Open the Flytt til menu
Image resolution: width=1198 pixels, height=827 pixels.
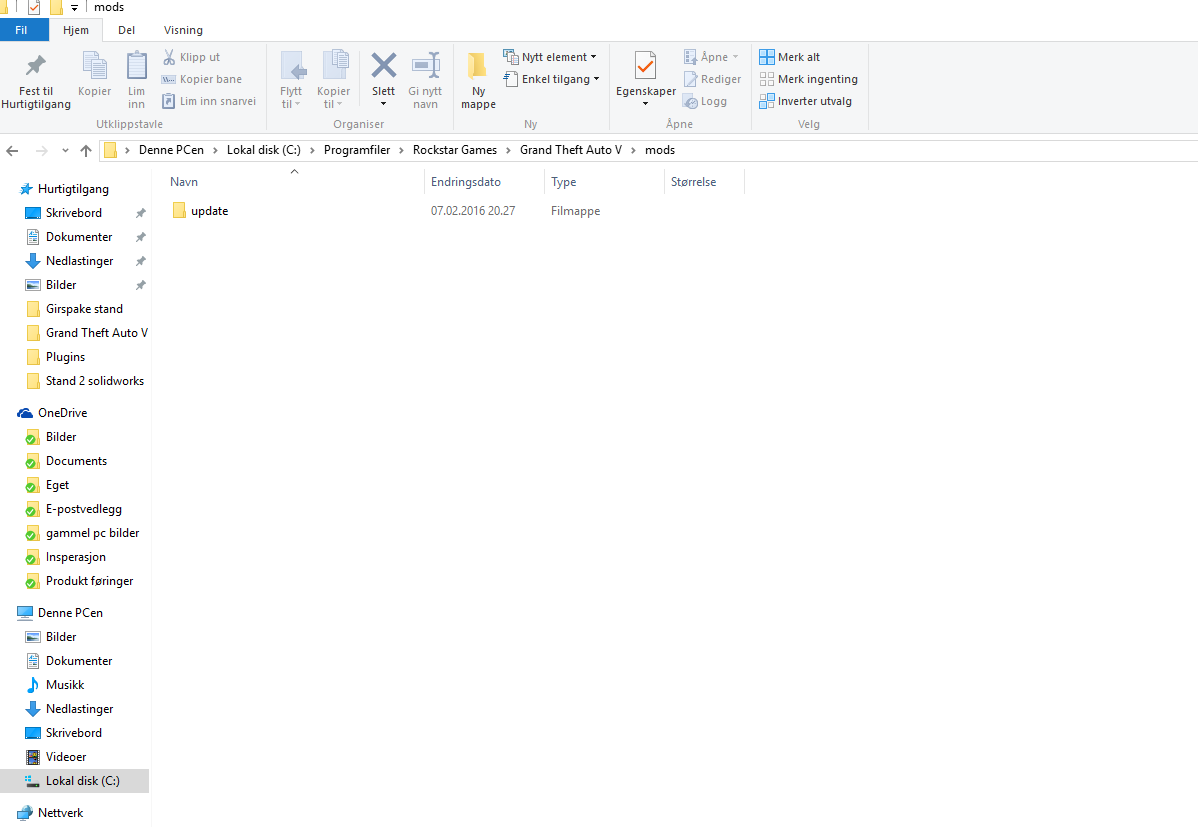291,80
